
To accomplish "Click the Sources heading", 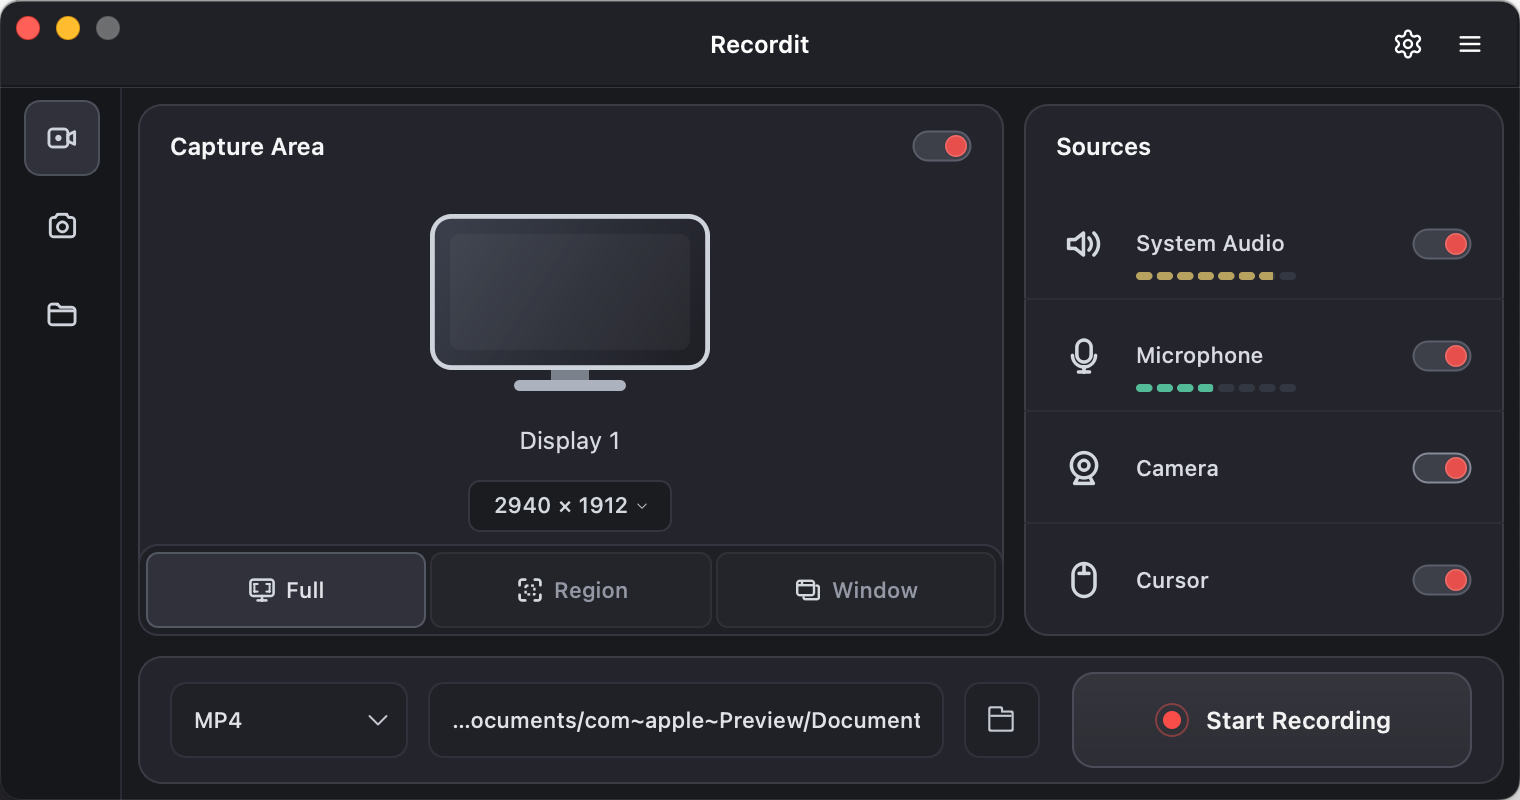I will 1103,147.
